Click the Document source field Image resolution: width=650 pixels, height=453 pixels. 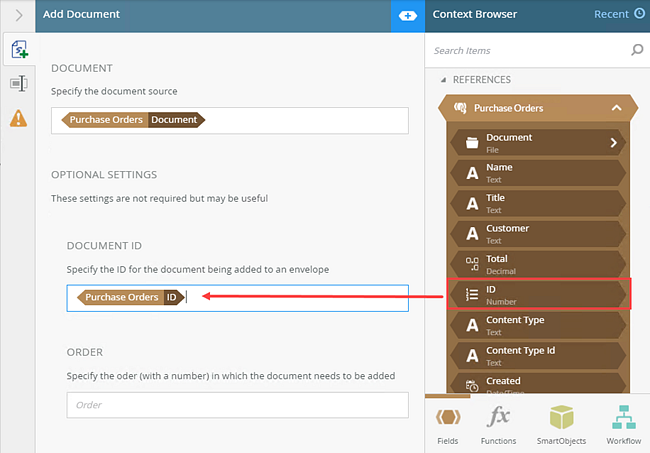[x=230, y=120]
